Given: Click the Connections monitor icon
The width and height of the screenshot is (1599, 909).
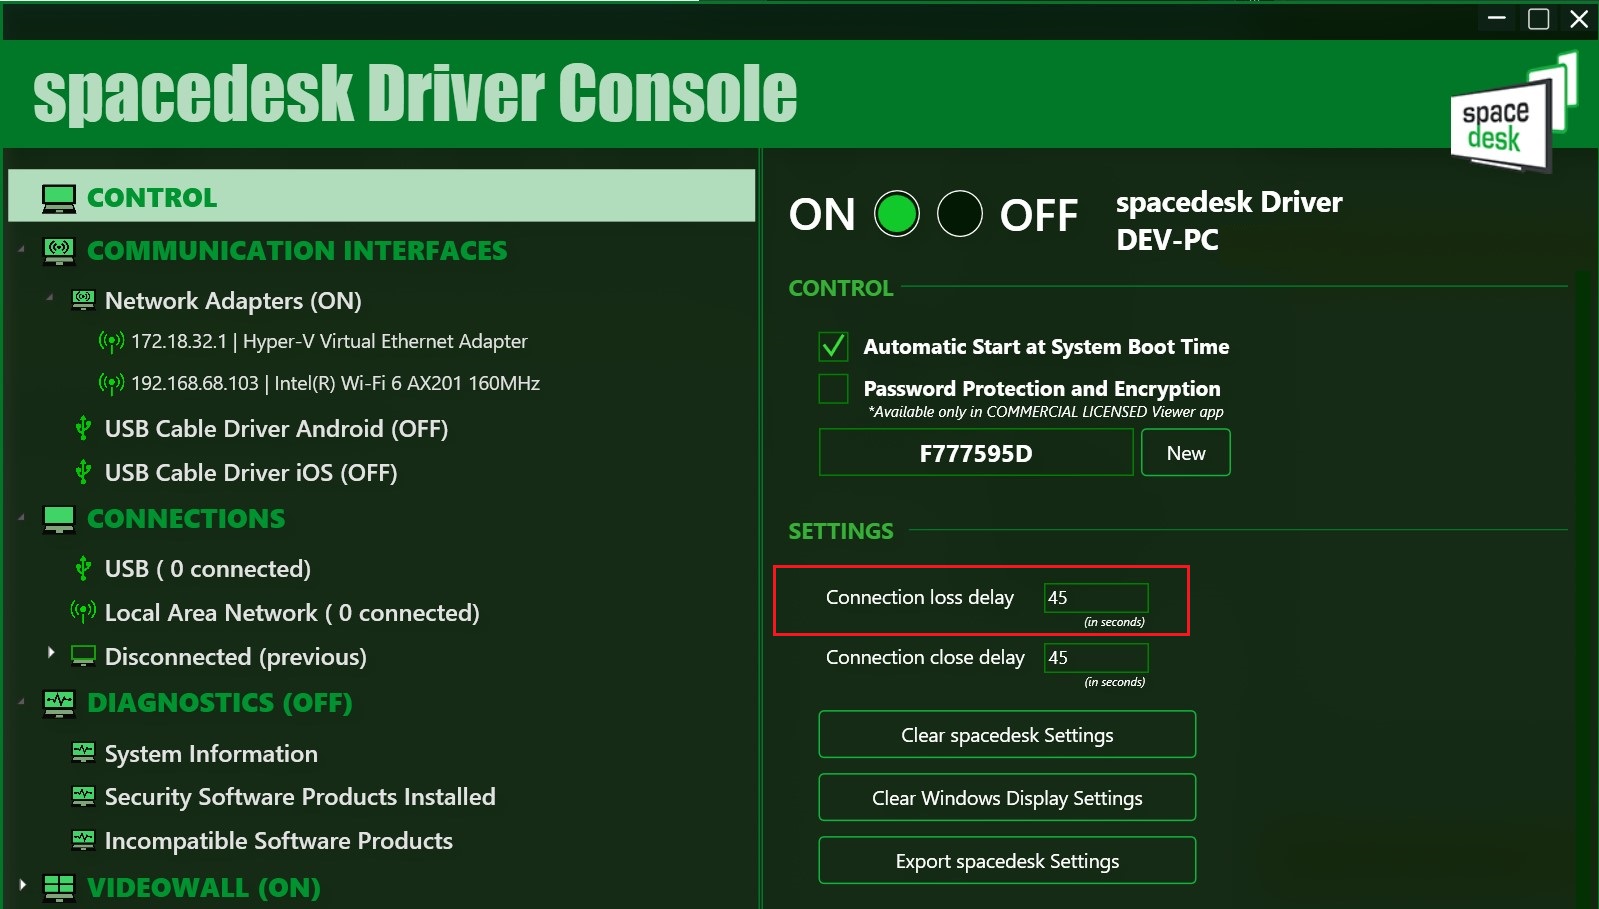Looking at the screenshot, I should (59, 519).
